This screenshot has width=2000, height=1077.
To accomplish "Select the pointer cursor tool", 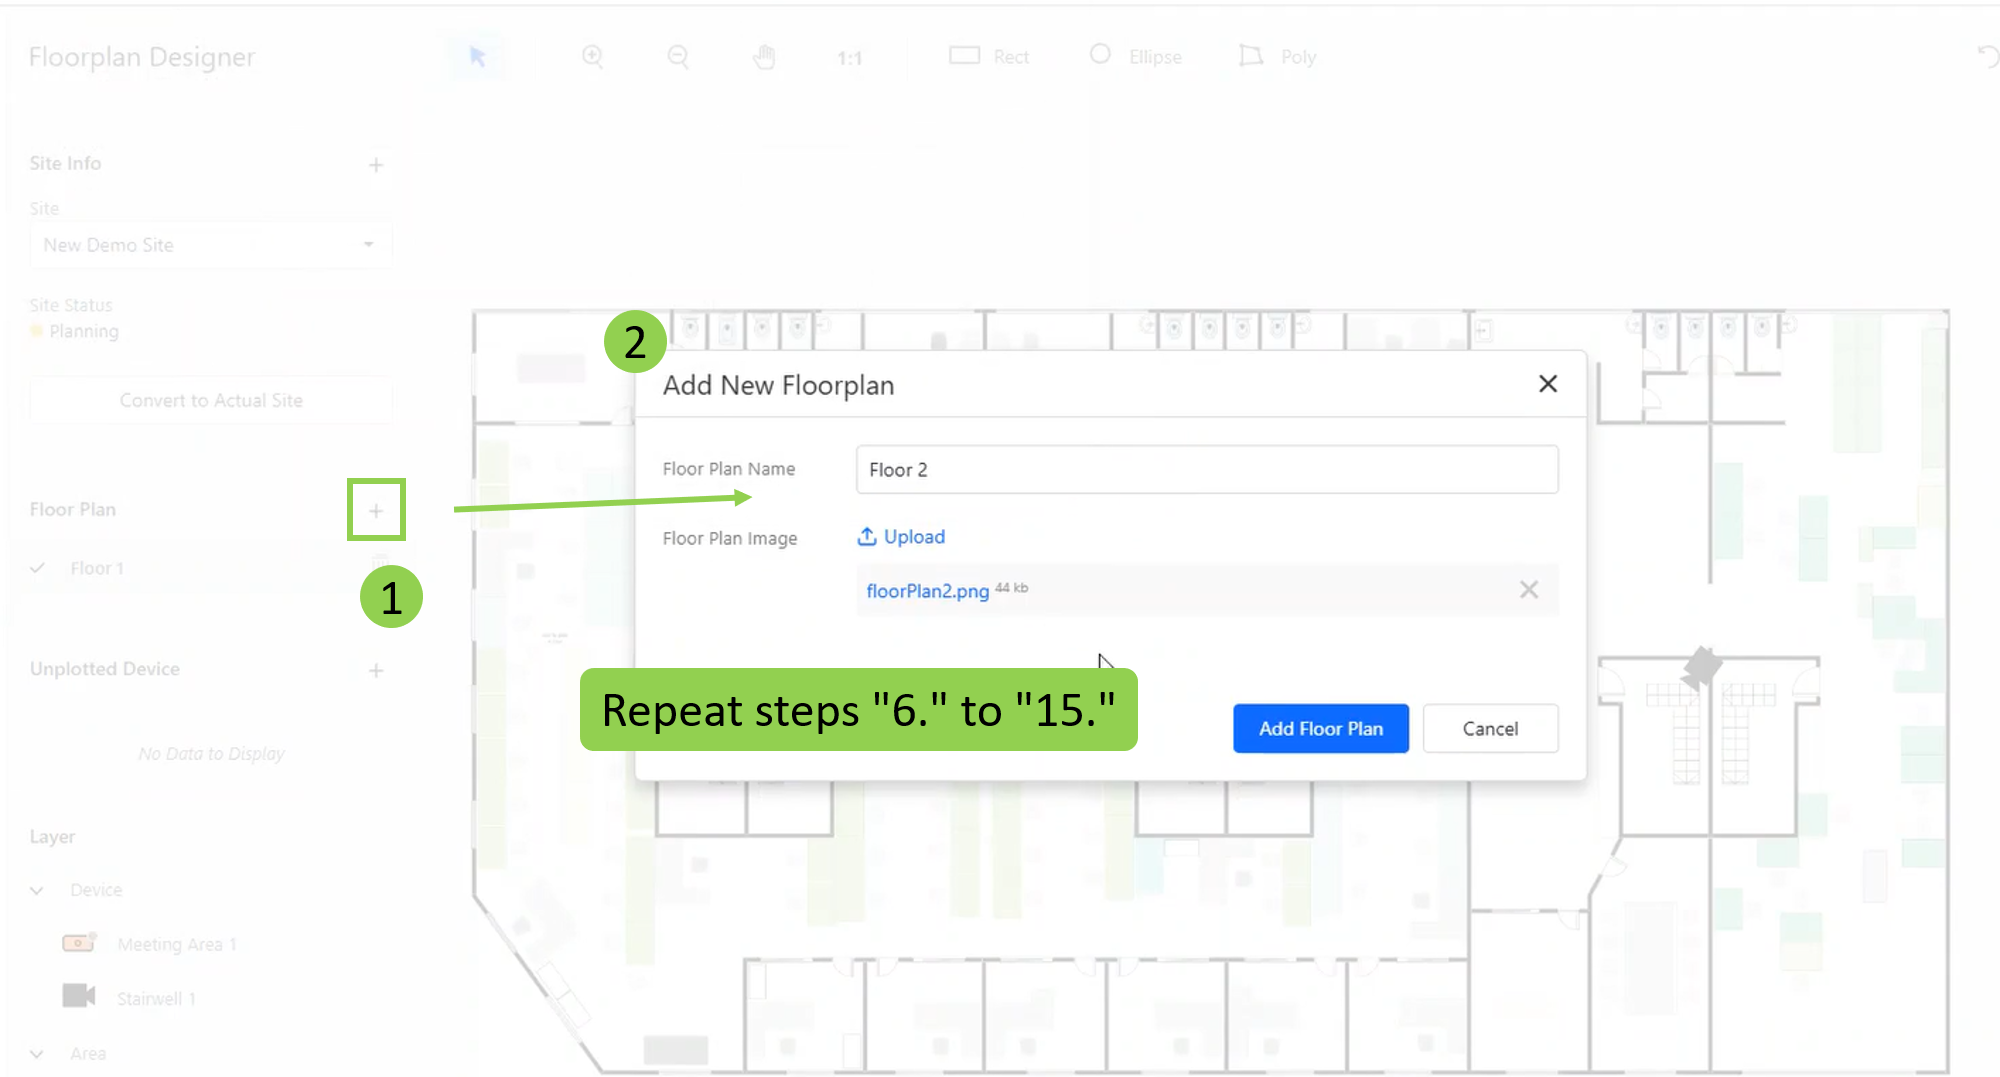I will [477, 57].
